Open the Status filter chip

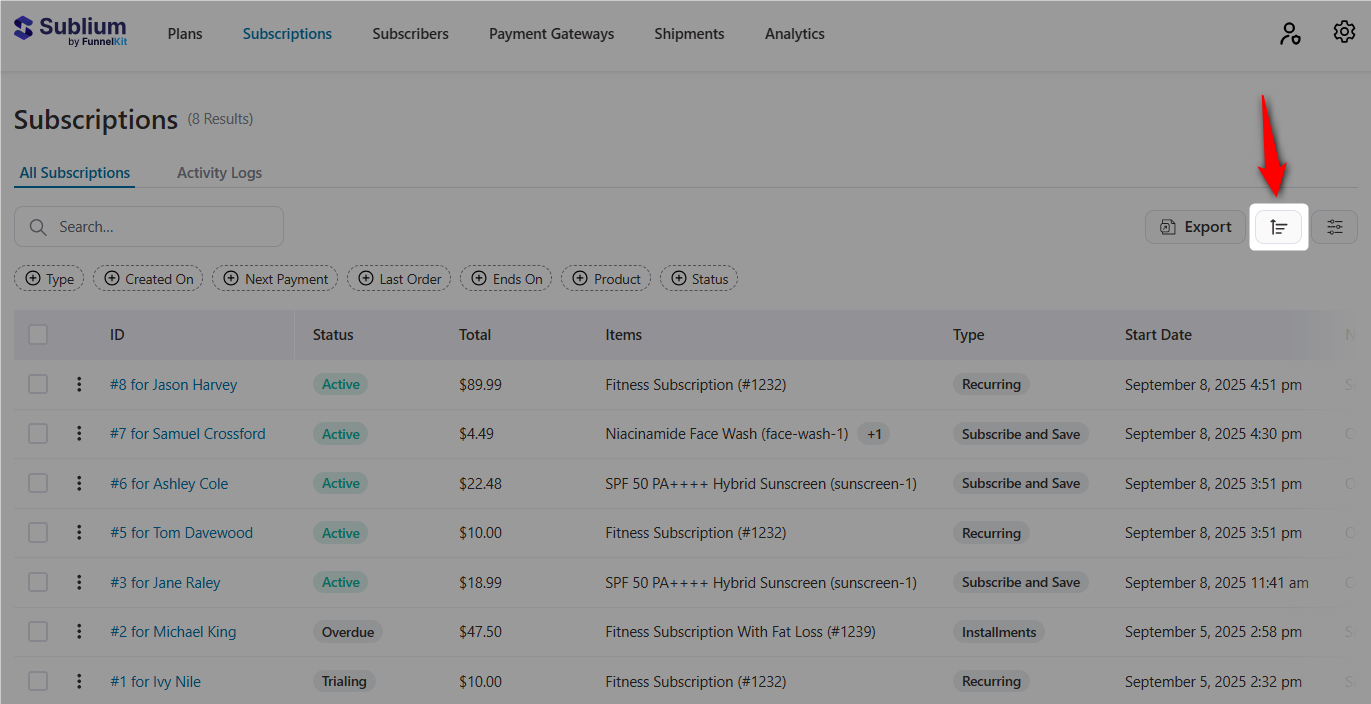point(699,278)
